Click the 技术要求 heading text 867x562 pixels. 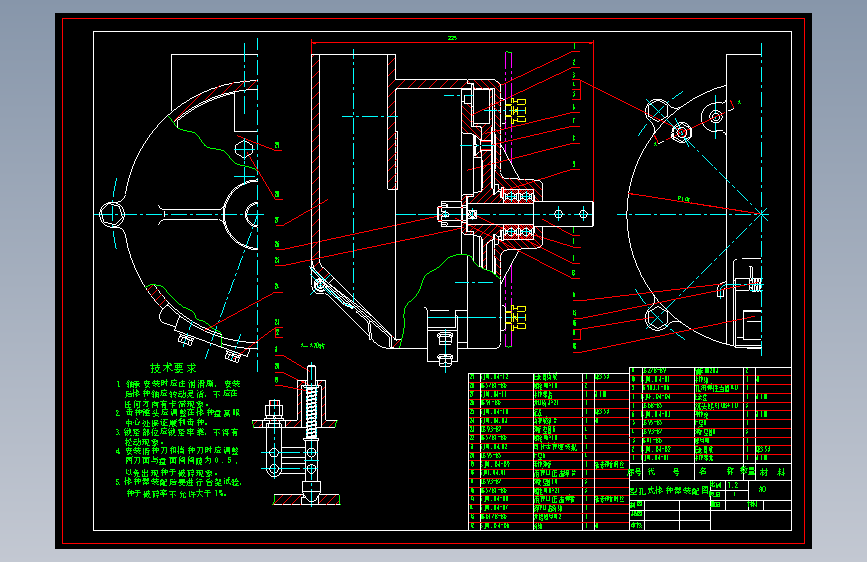click(173, 368)
